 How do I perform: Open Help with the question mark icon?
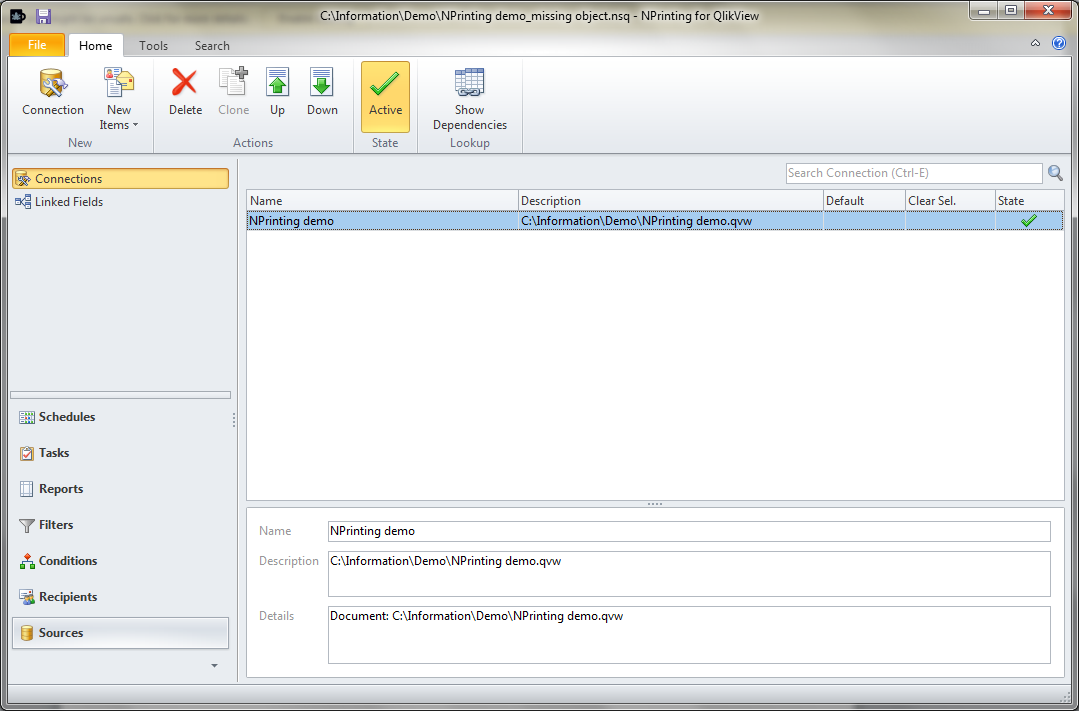click(1059, 43)
